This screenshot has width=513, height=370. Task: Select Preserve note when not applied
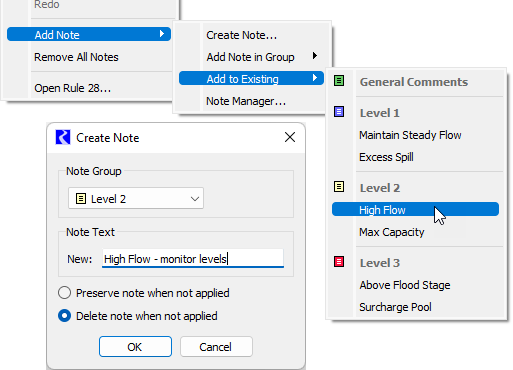click(x=64, y=293)
